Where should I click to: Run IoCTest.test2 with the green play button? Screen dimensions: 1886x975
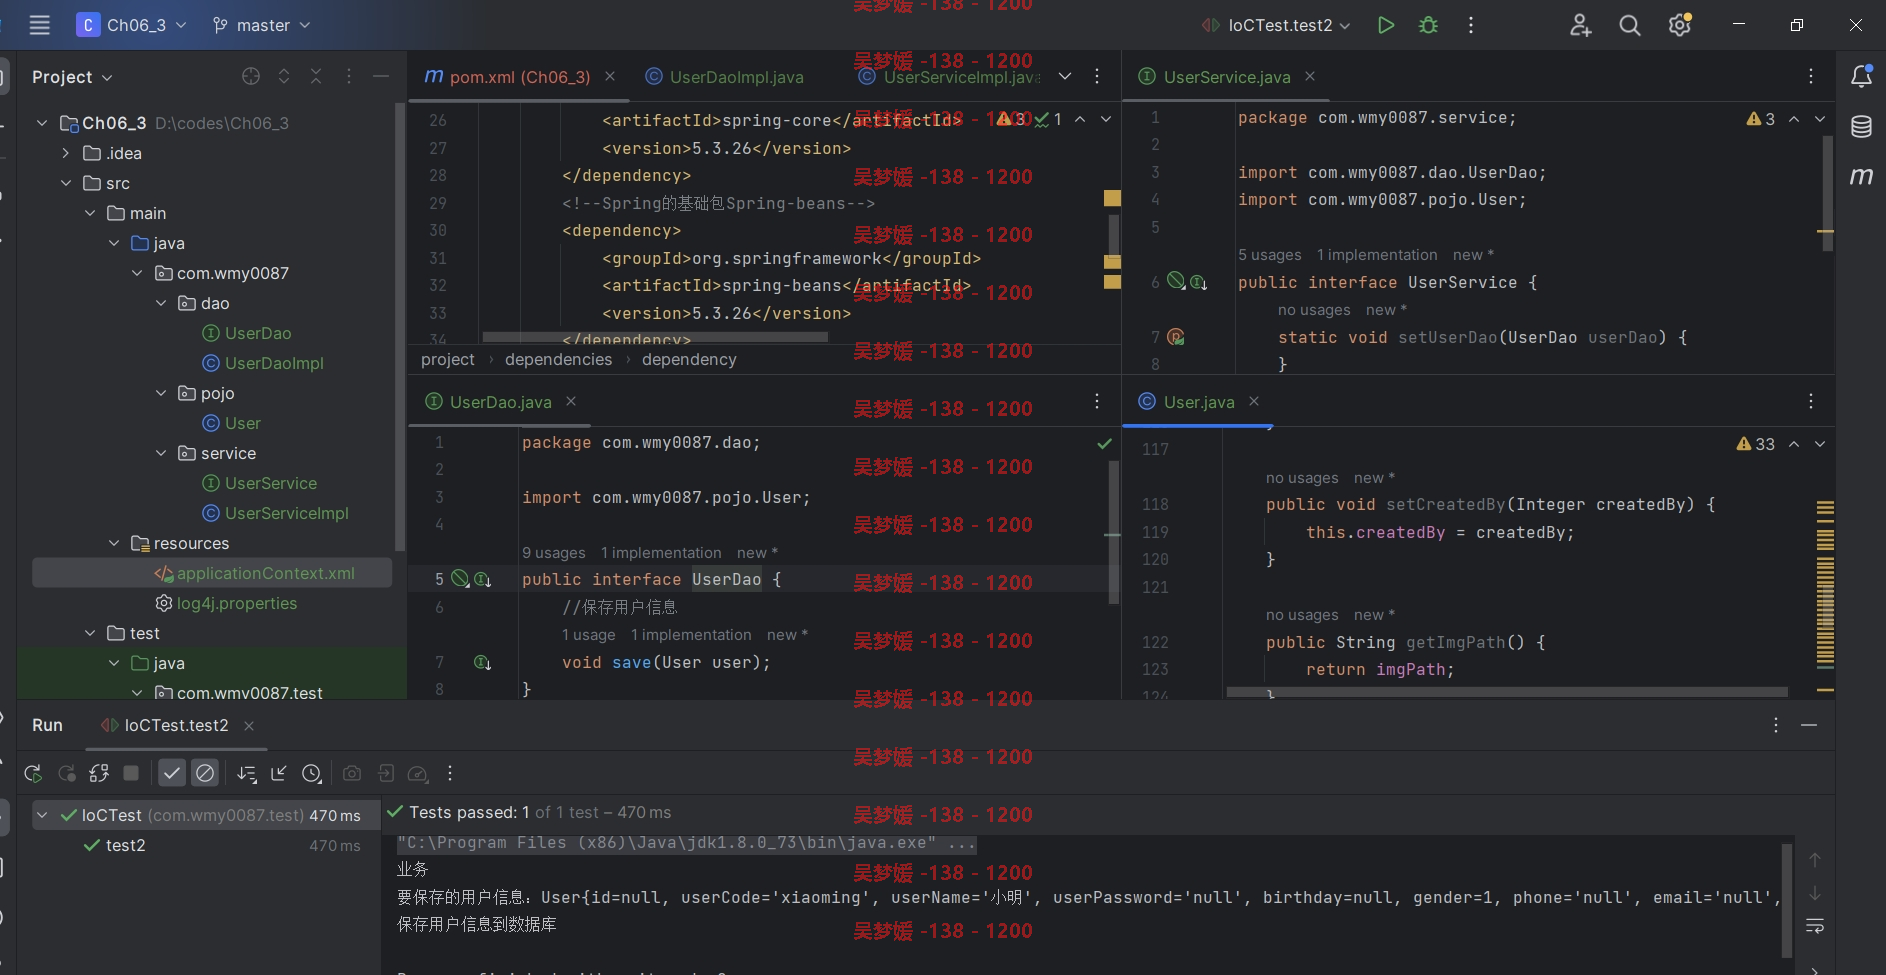click(x=1385, y=25)
